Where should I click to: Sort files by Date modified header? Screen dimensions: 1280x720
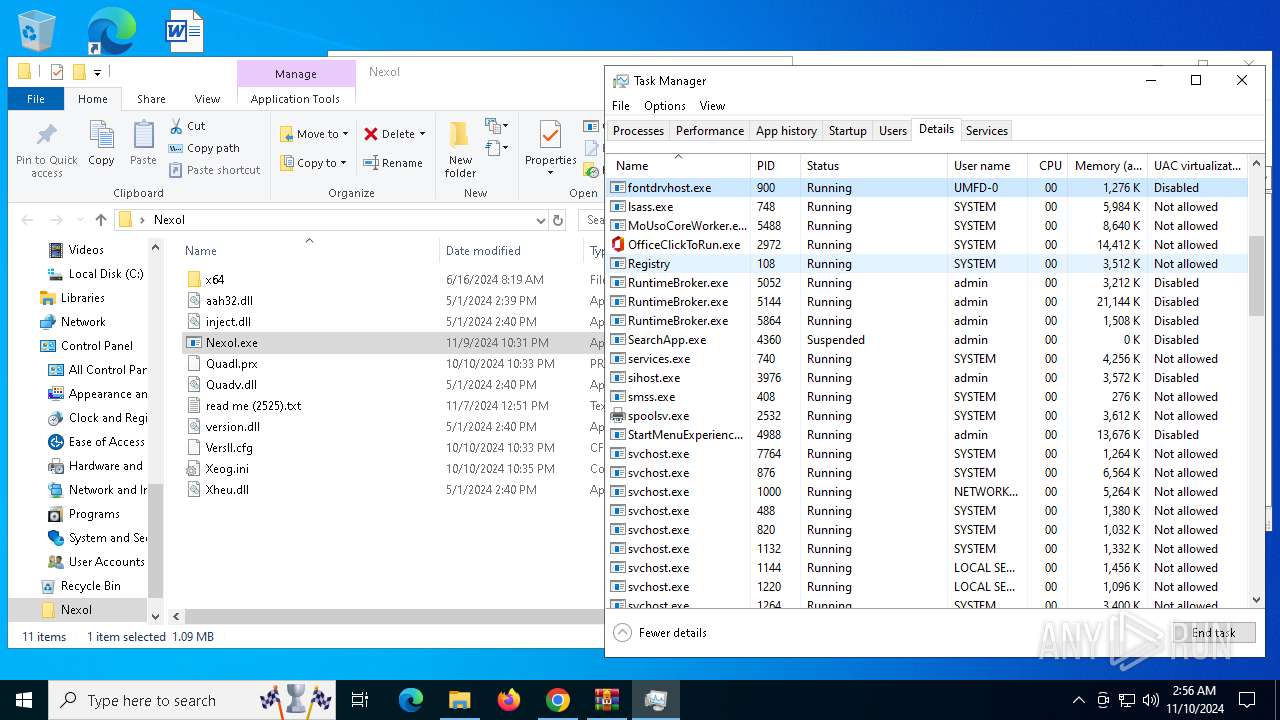tap(510, 251)
